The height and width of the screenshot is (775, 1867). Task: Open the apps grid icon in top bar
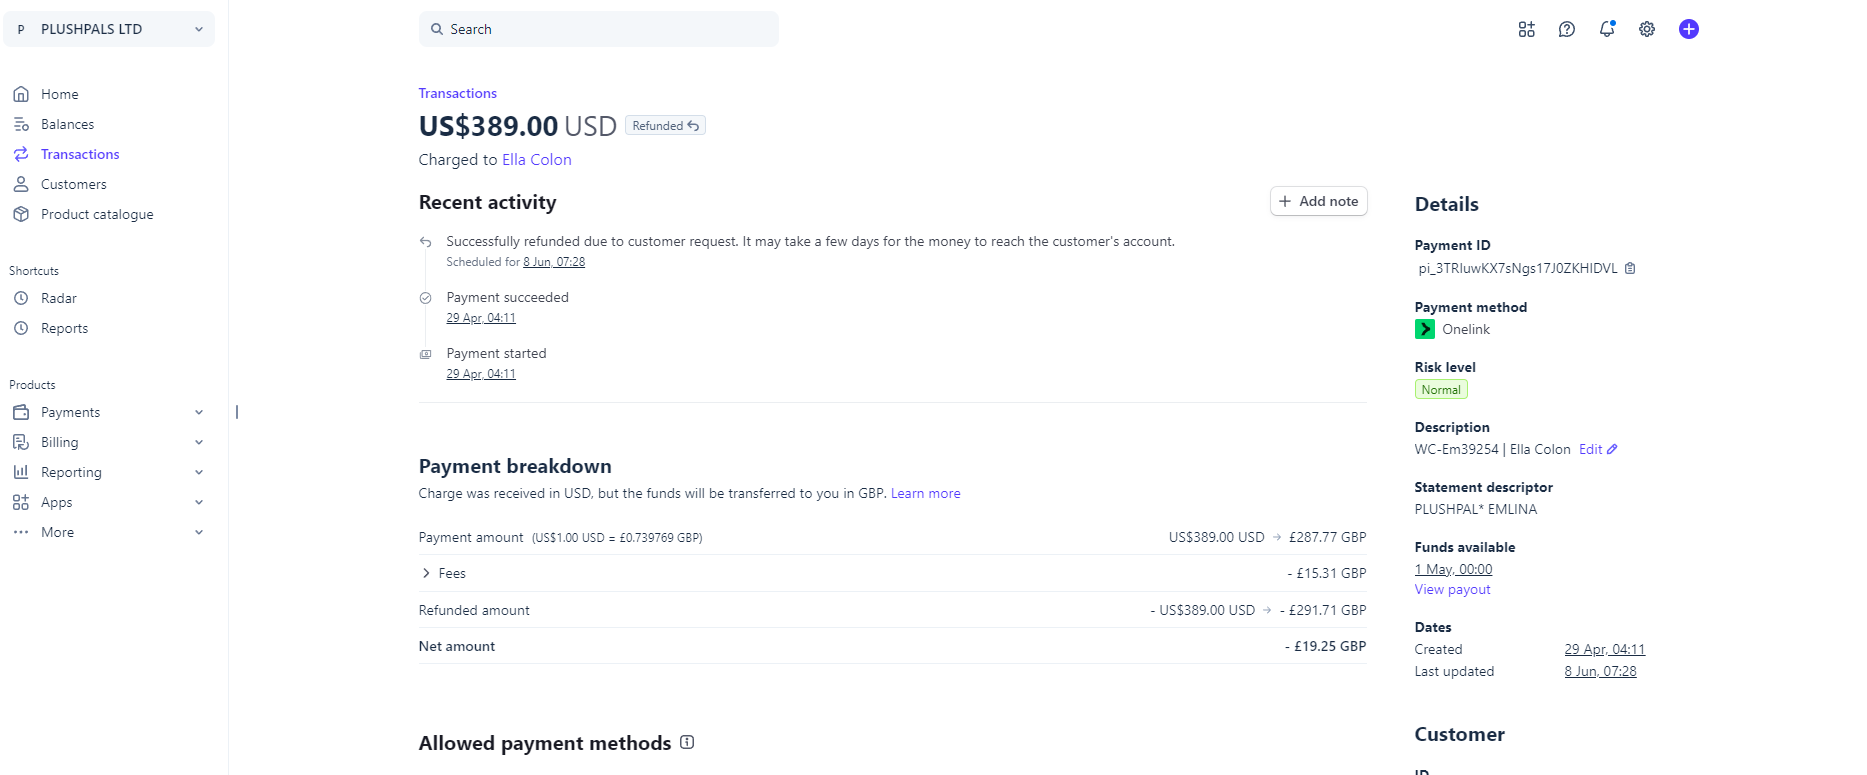tap(1526, 29)
